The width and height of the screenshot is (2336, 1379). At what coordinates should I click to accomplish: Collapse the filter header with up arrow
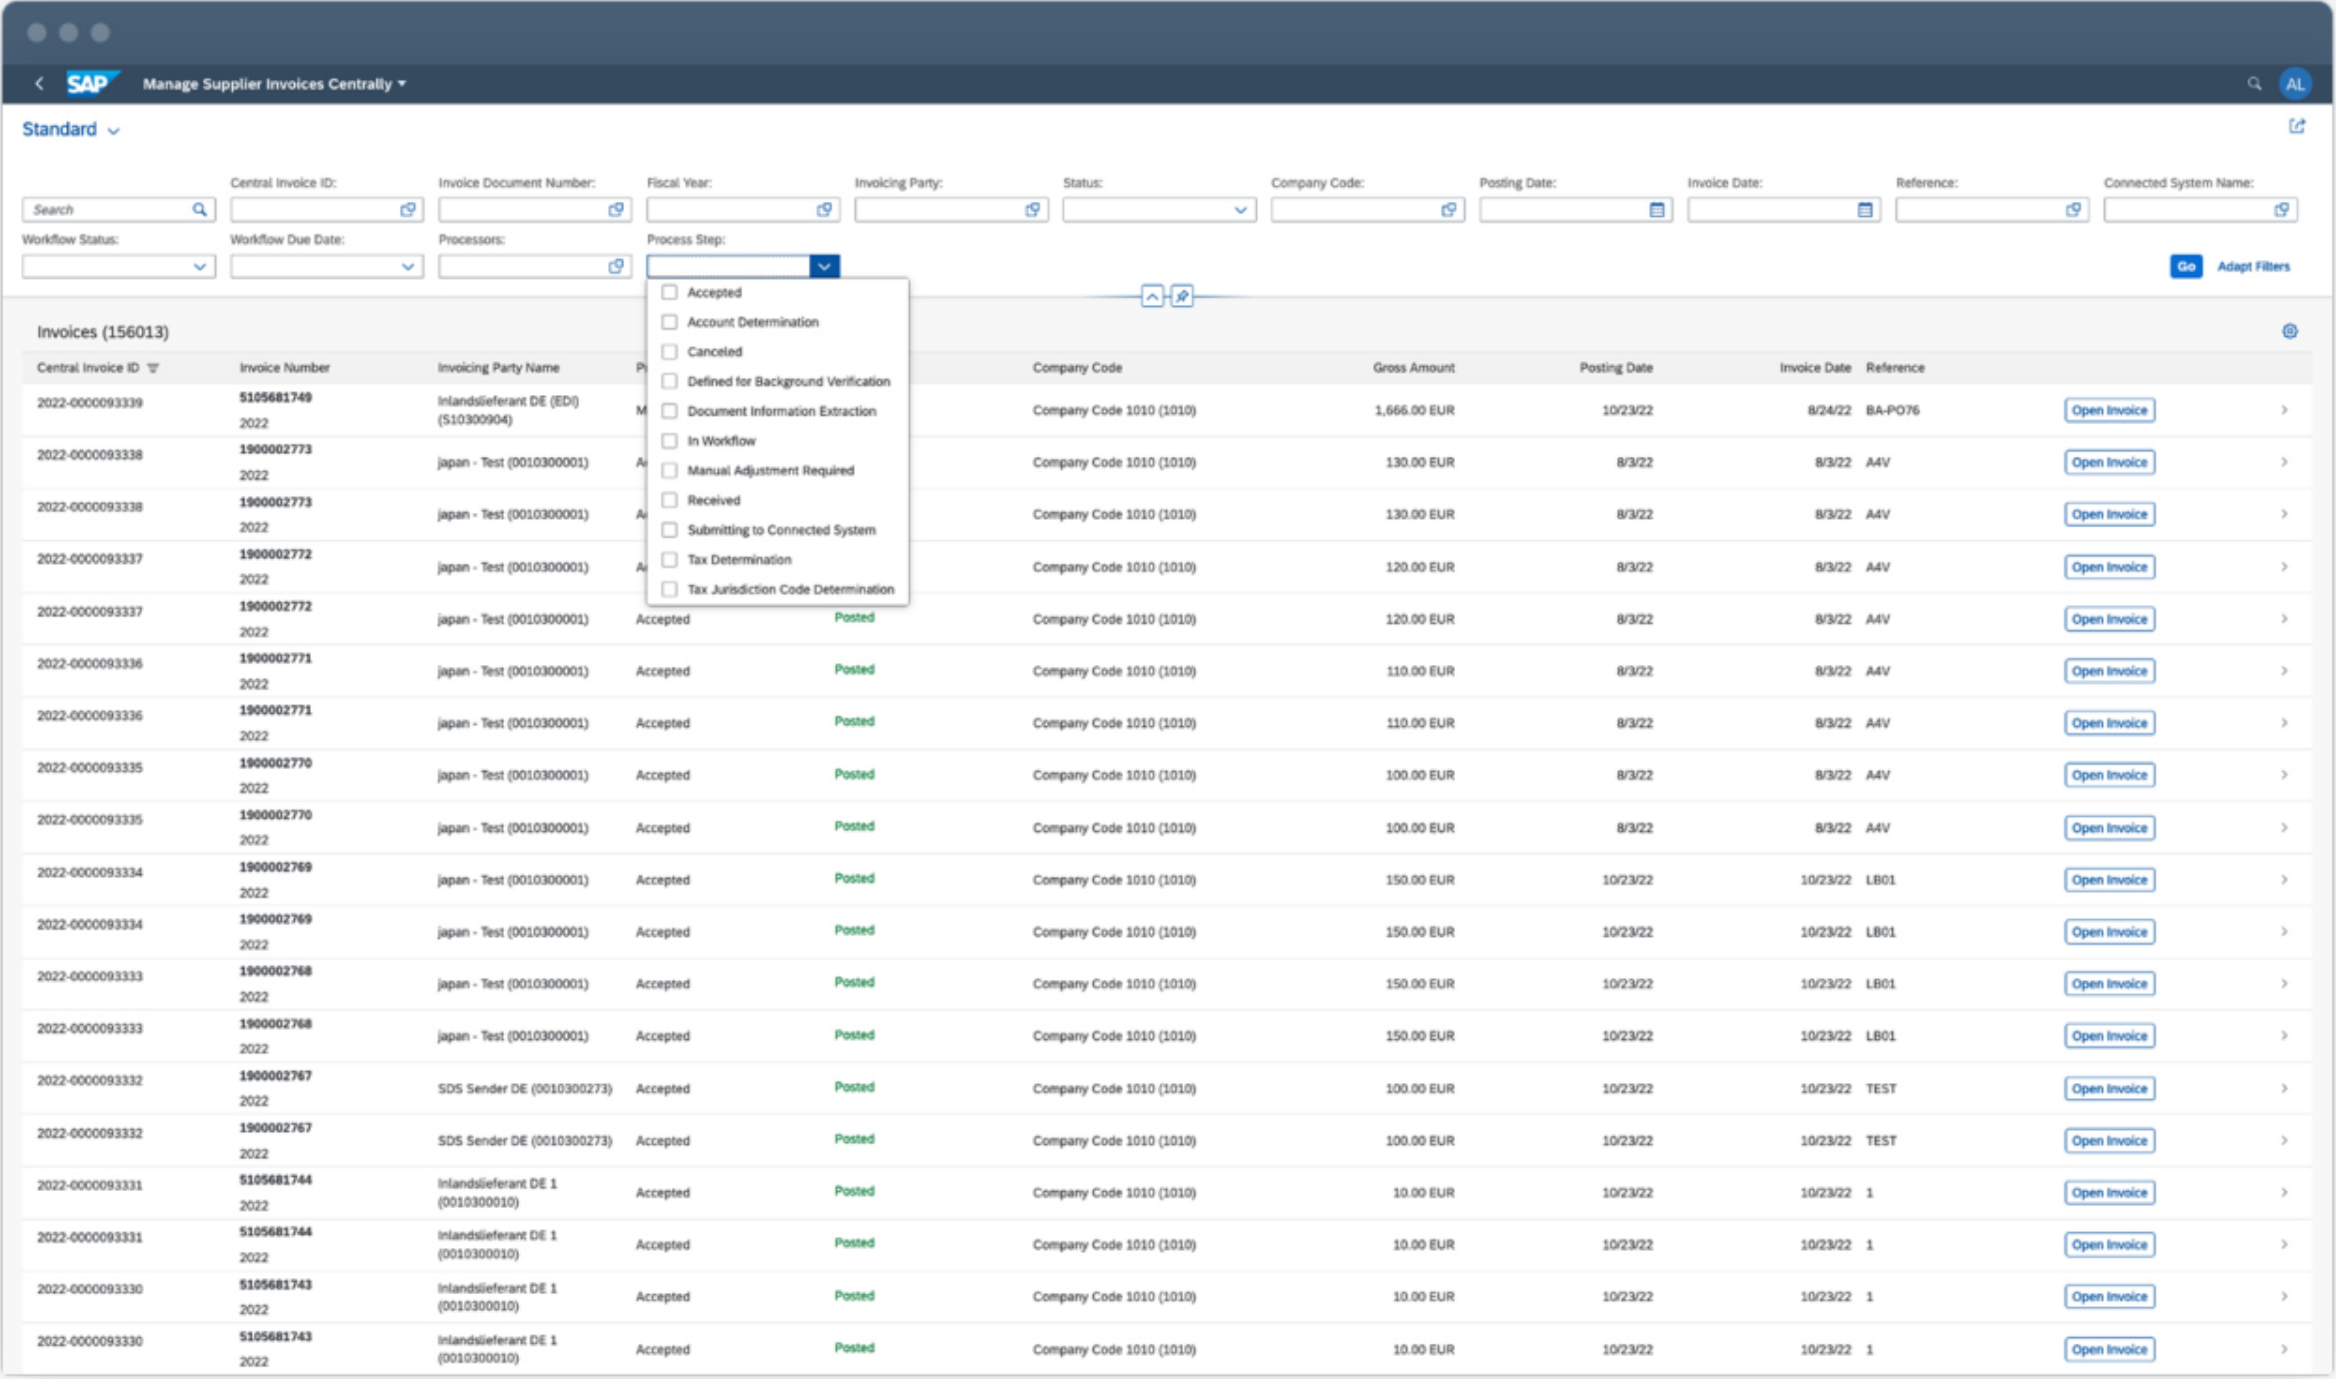(1152, 297)
